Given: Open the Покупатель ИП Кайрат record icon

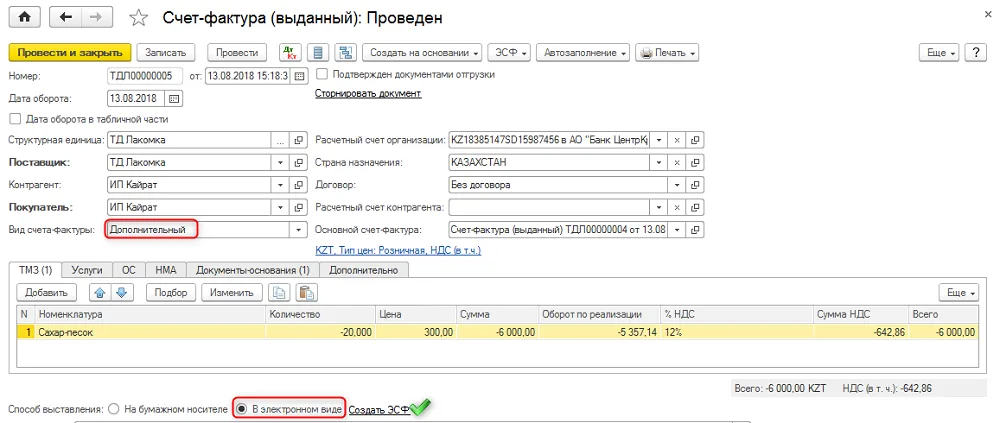Looking at the screenshot, I should (x=298, y=207).
